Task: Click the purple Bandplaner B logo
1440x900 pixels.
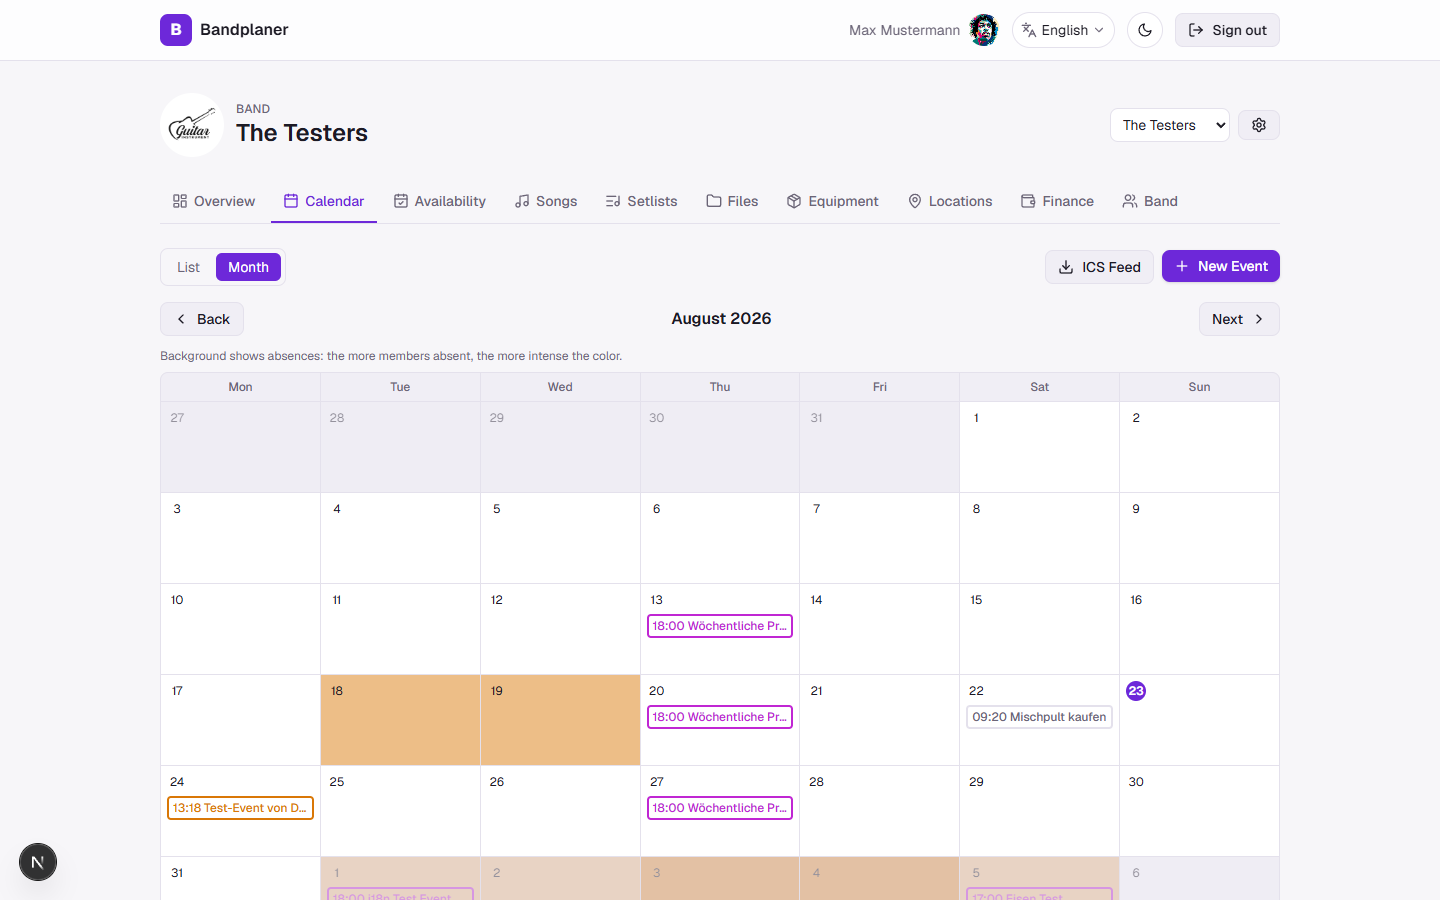Action: coord(176,30)
